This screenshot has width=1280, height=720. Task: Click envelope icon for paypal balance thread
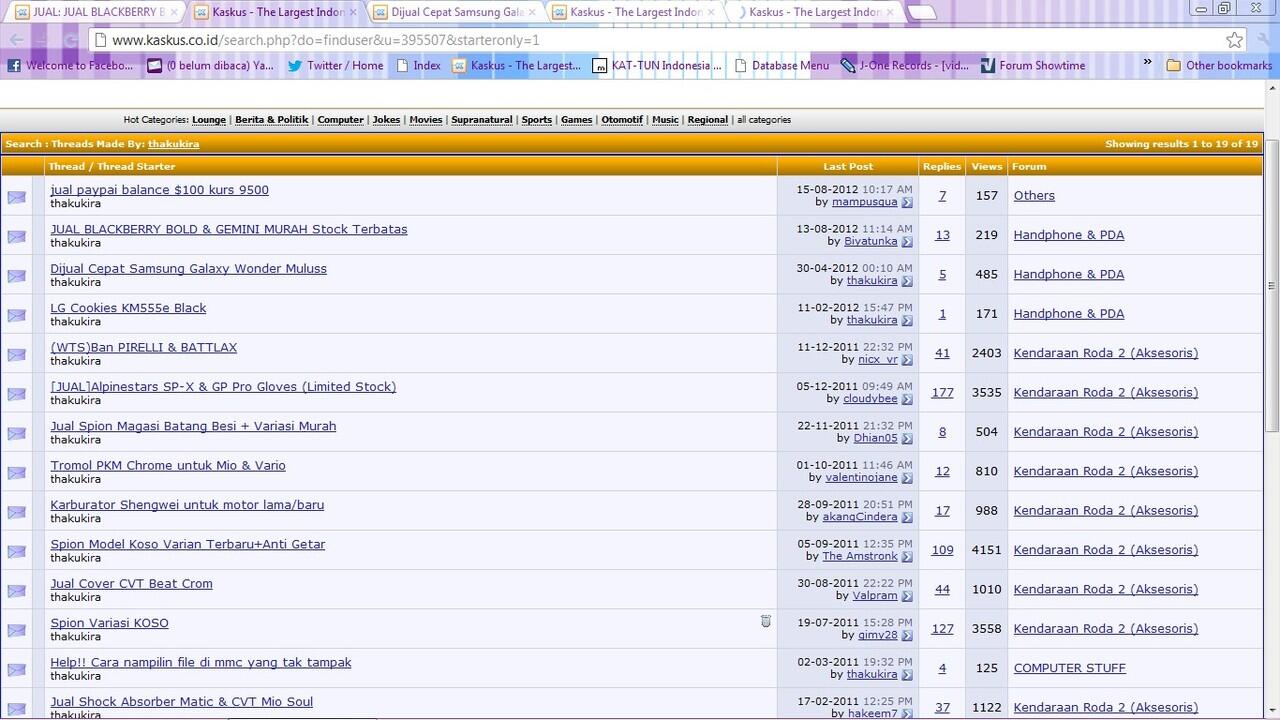pos(17,197)
